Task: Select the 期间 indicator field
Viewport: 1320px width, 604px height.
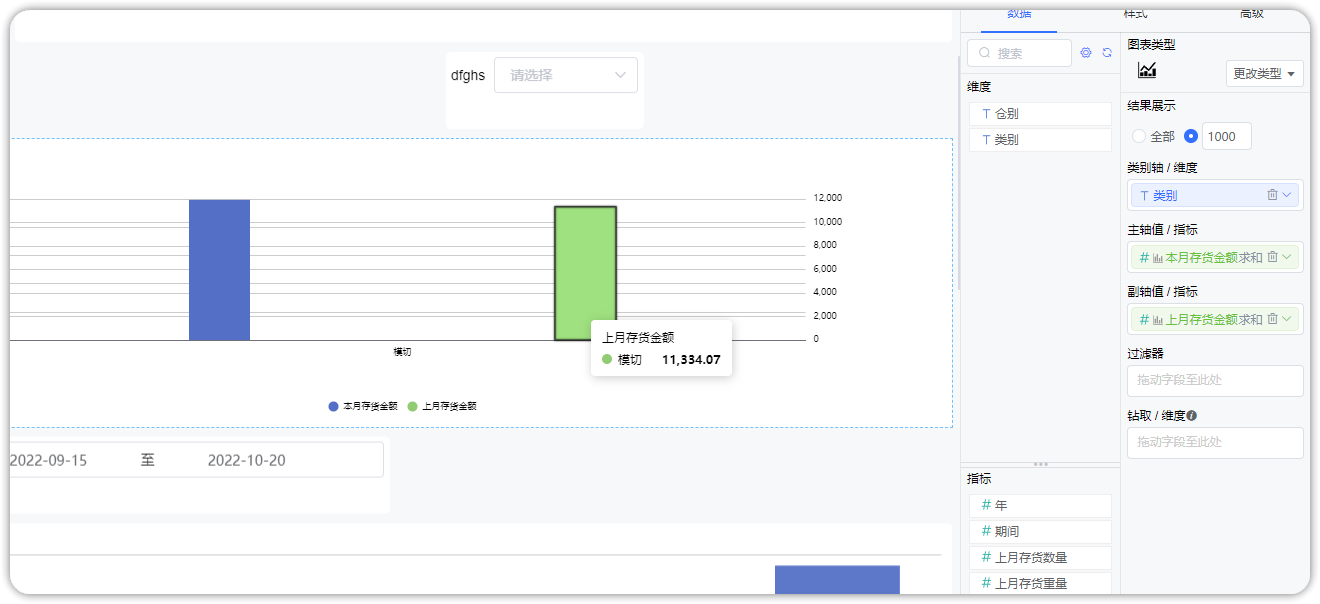Action: click(1040, 532)
